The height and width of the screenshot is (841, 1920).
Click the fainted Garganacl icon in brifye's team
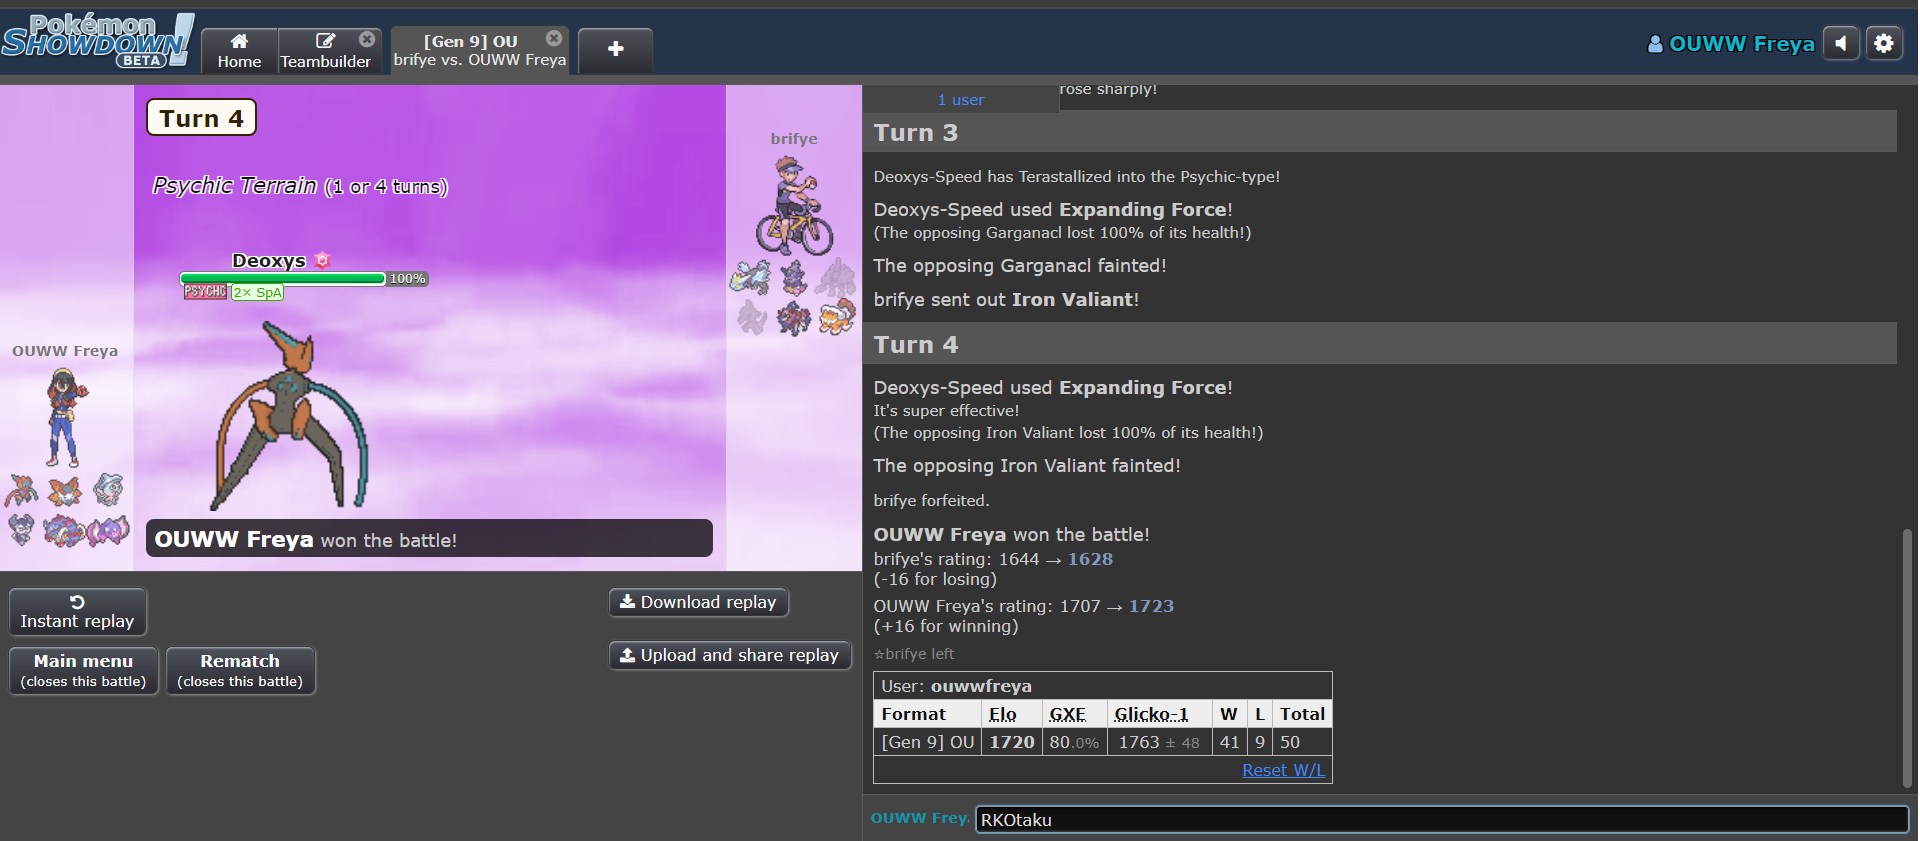pyautogui.click(x=836, y=277)
